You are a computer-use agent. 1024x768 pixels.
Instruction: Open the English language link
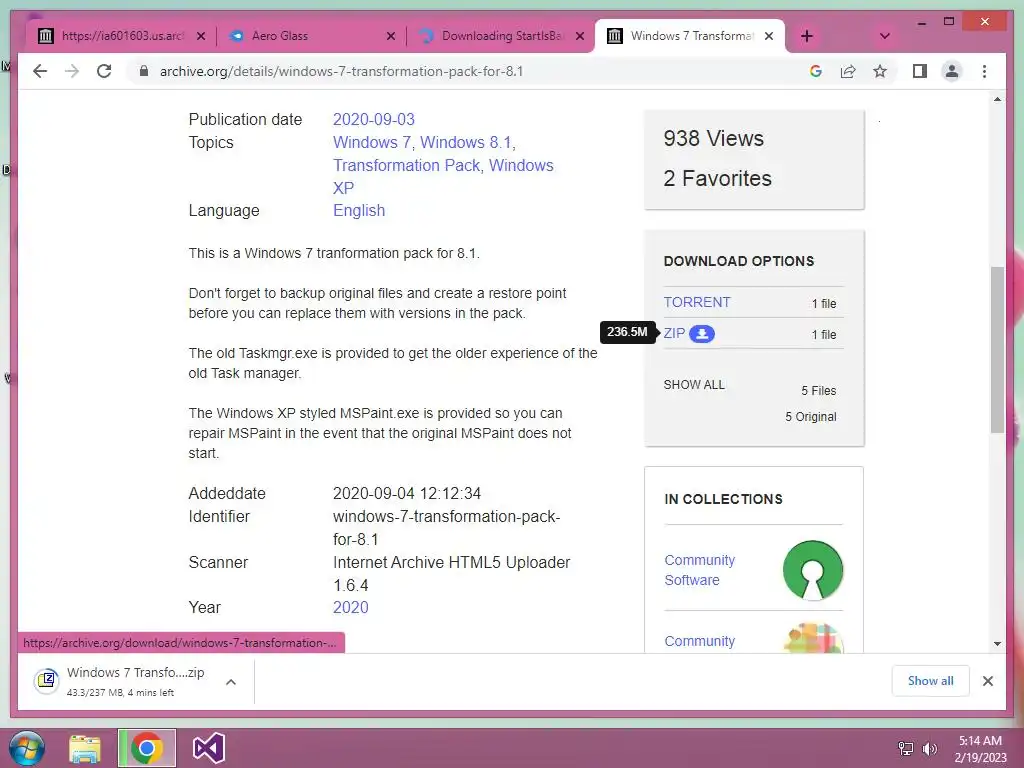pos(359,210)
